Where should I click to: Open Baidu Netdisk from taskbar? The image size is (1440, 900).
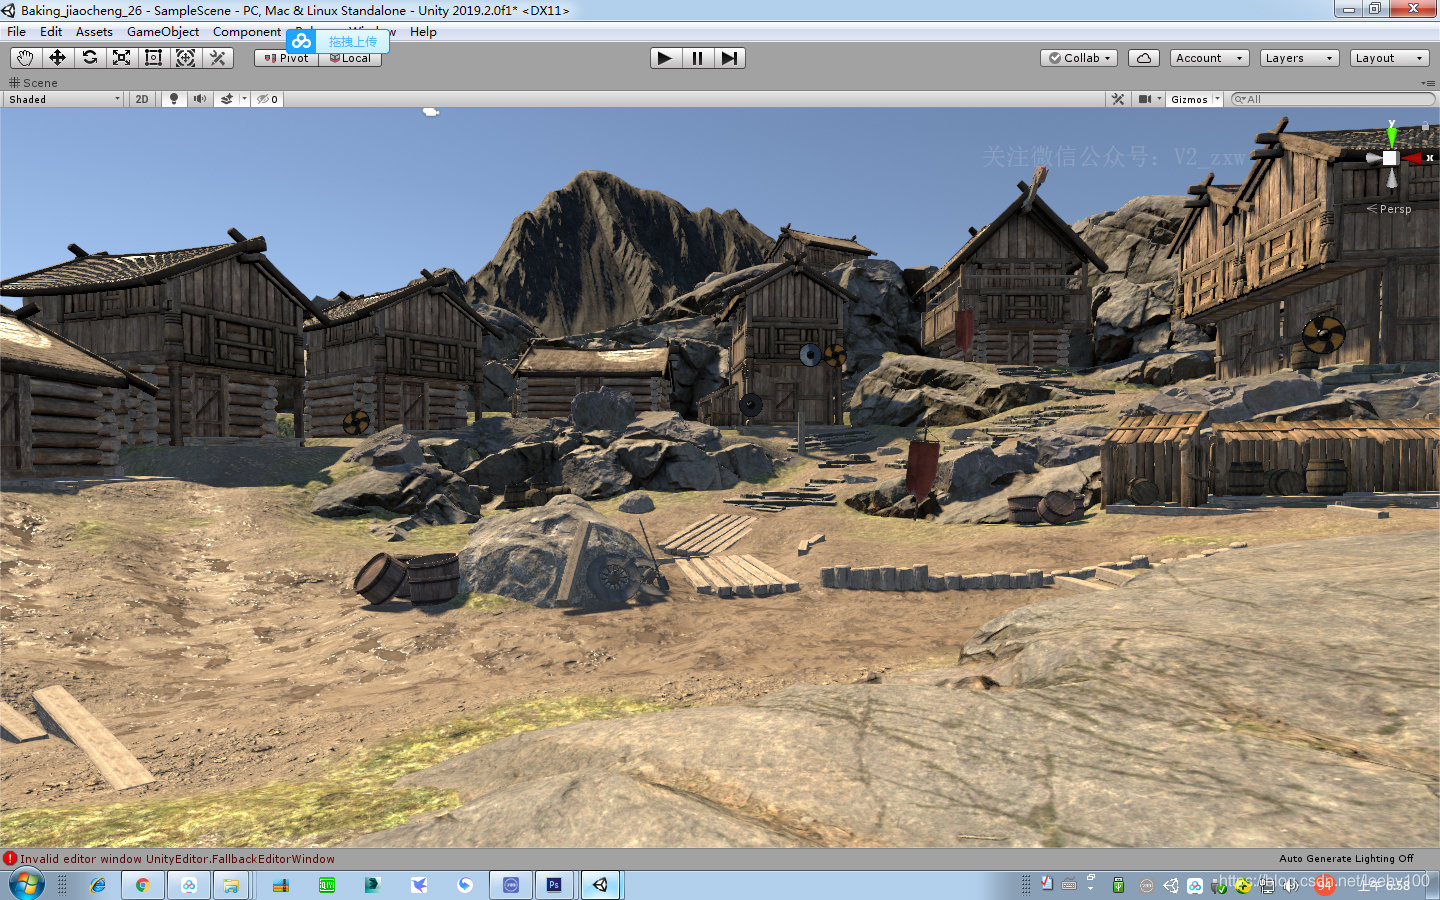coord(188,885)
